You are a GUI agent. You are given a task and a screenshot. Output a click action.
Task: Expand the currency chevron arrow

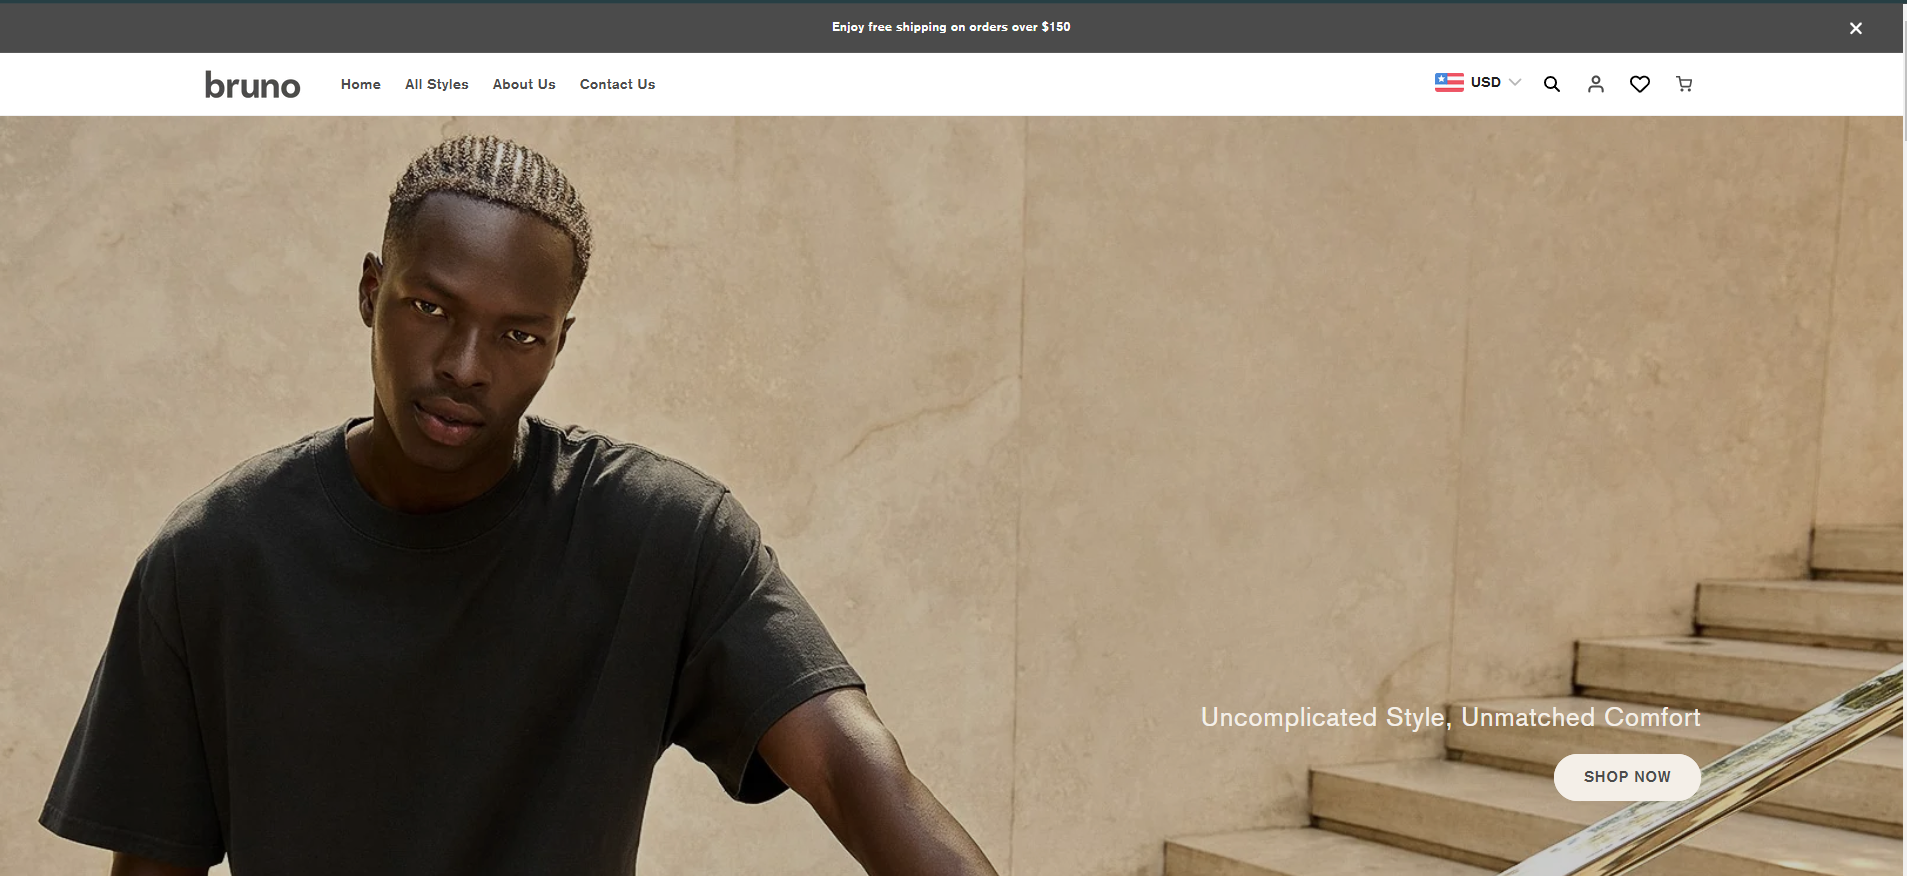coord(1515,82)
